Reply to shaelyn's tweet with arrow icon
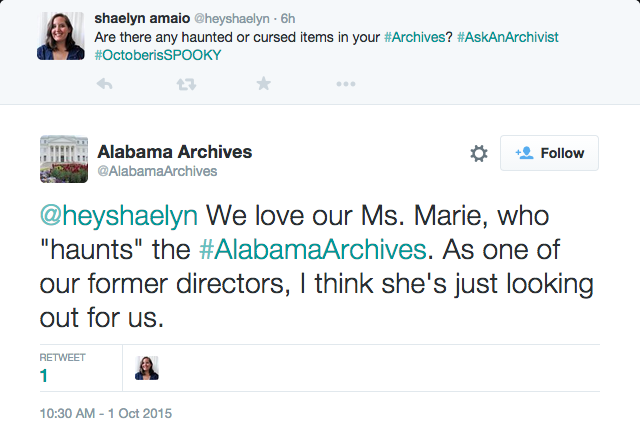Screen dimensions: 640x426 104,84
